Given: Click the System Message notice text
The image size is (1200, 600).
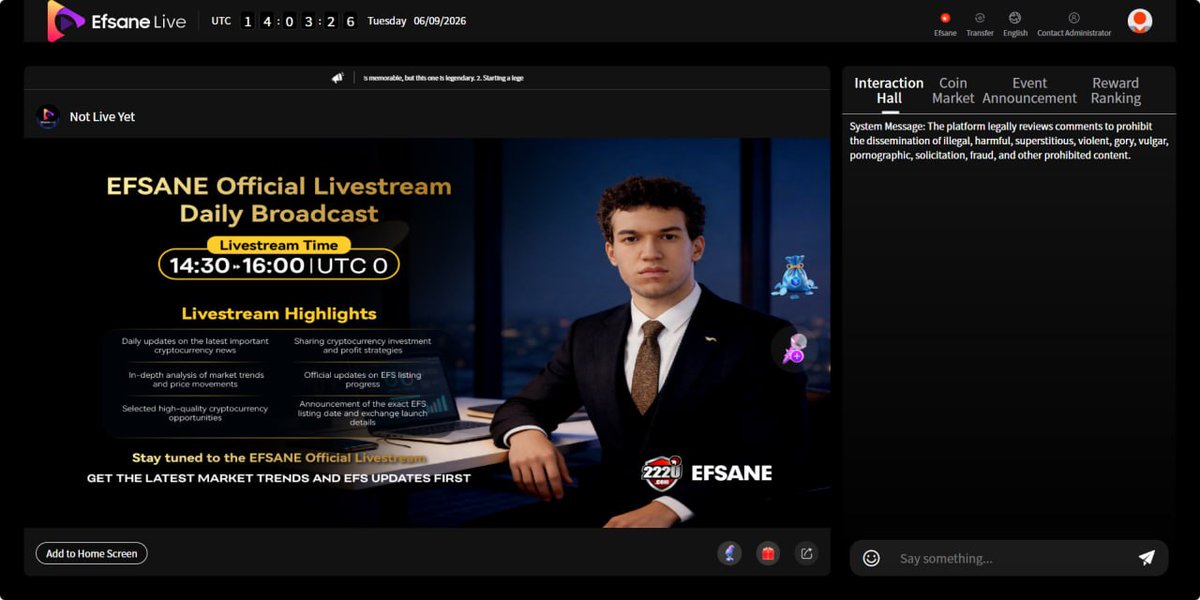Looking at the screenshot, I should pos(1008,141).
